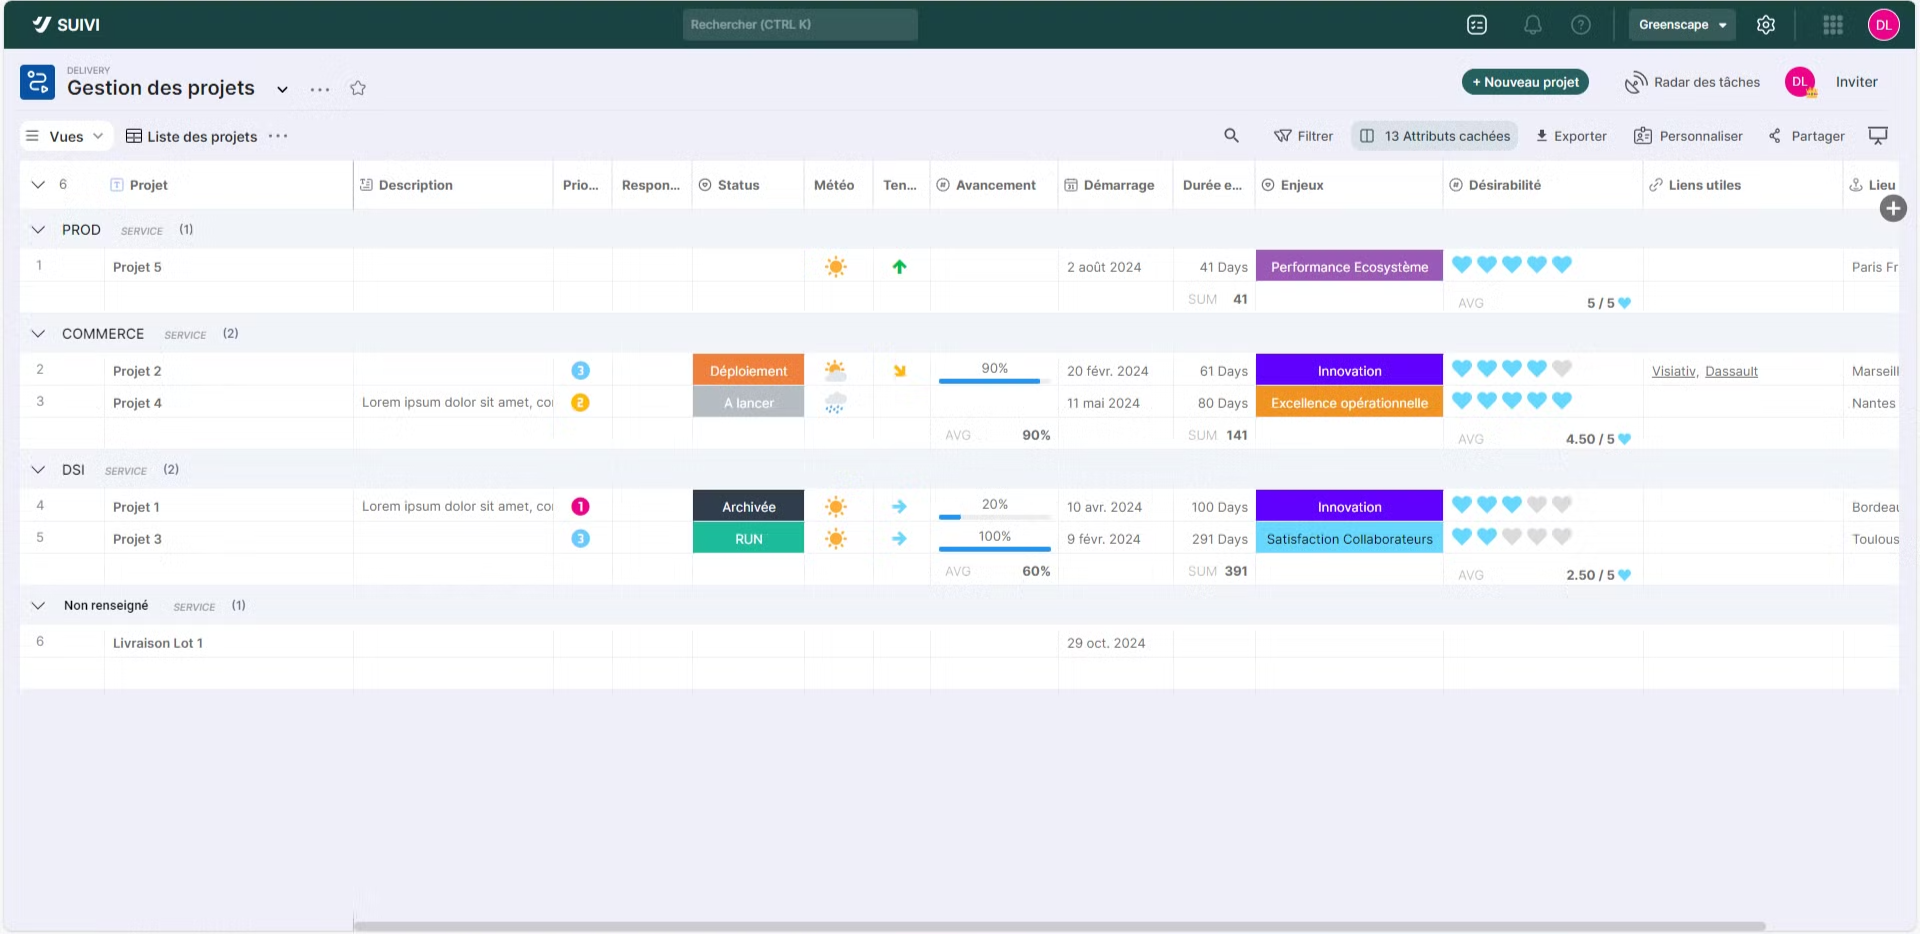Open the apps grid launcher
This screenshot has height=934, width=1920.
(1832, 25)
